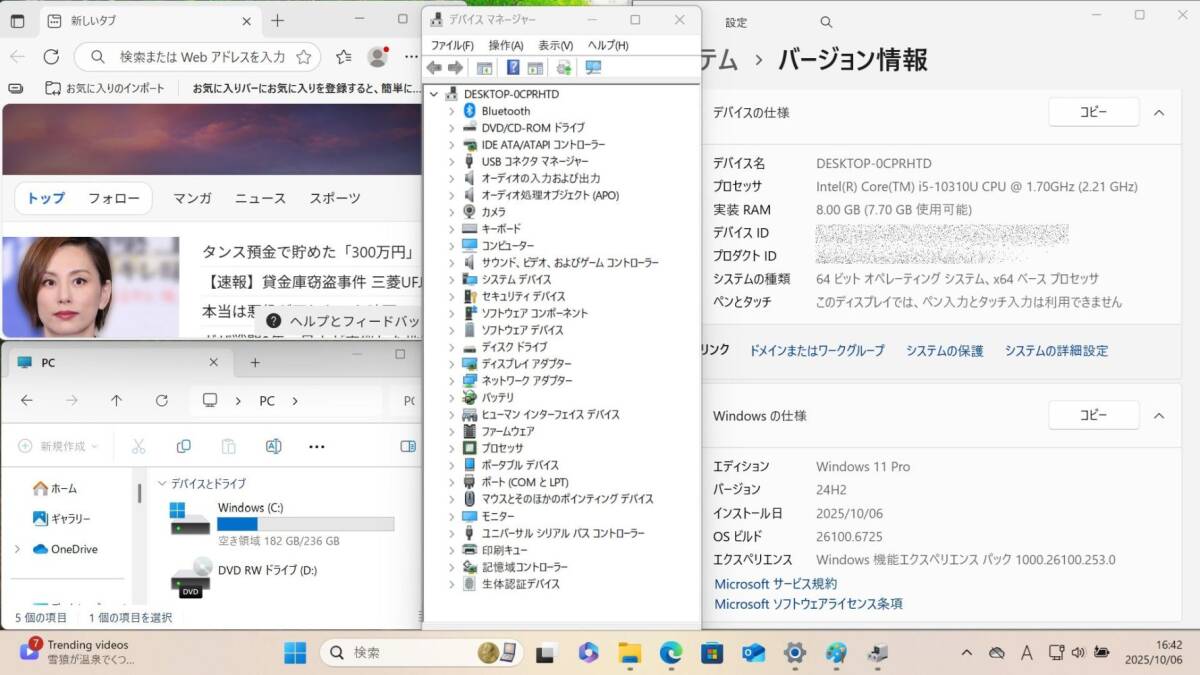Screen dimensions: 1200x675
Task: Switch to the ニュース tab in Edge
Action: 260,198
